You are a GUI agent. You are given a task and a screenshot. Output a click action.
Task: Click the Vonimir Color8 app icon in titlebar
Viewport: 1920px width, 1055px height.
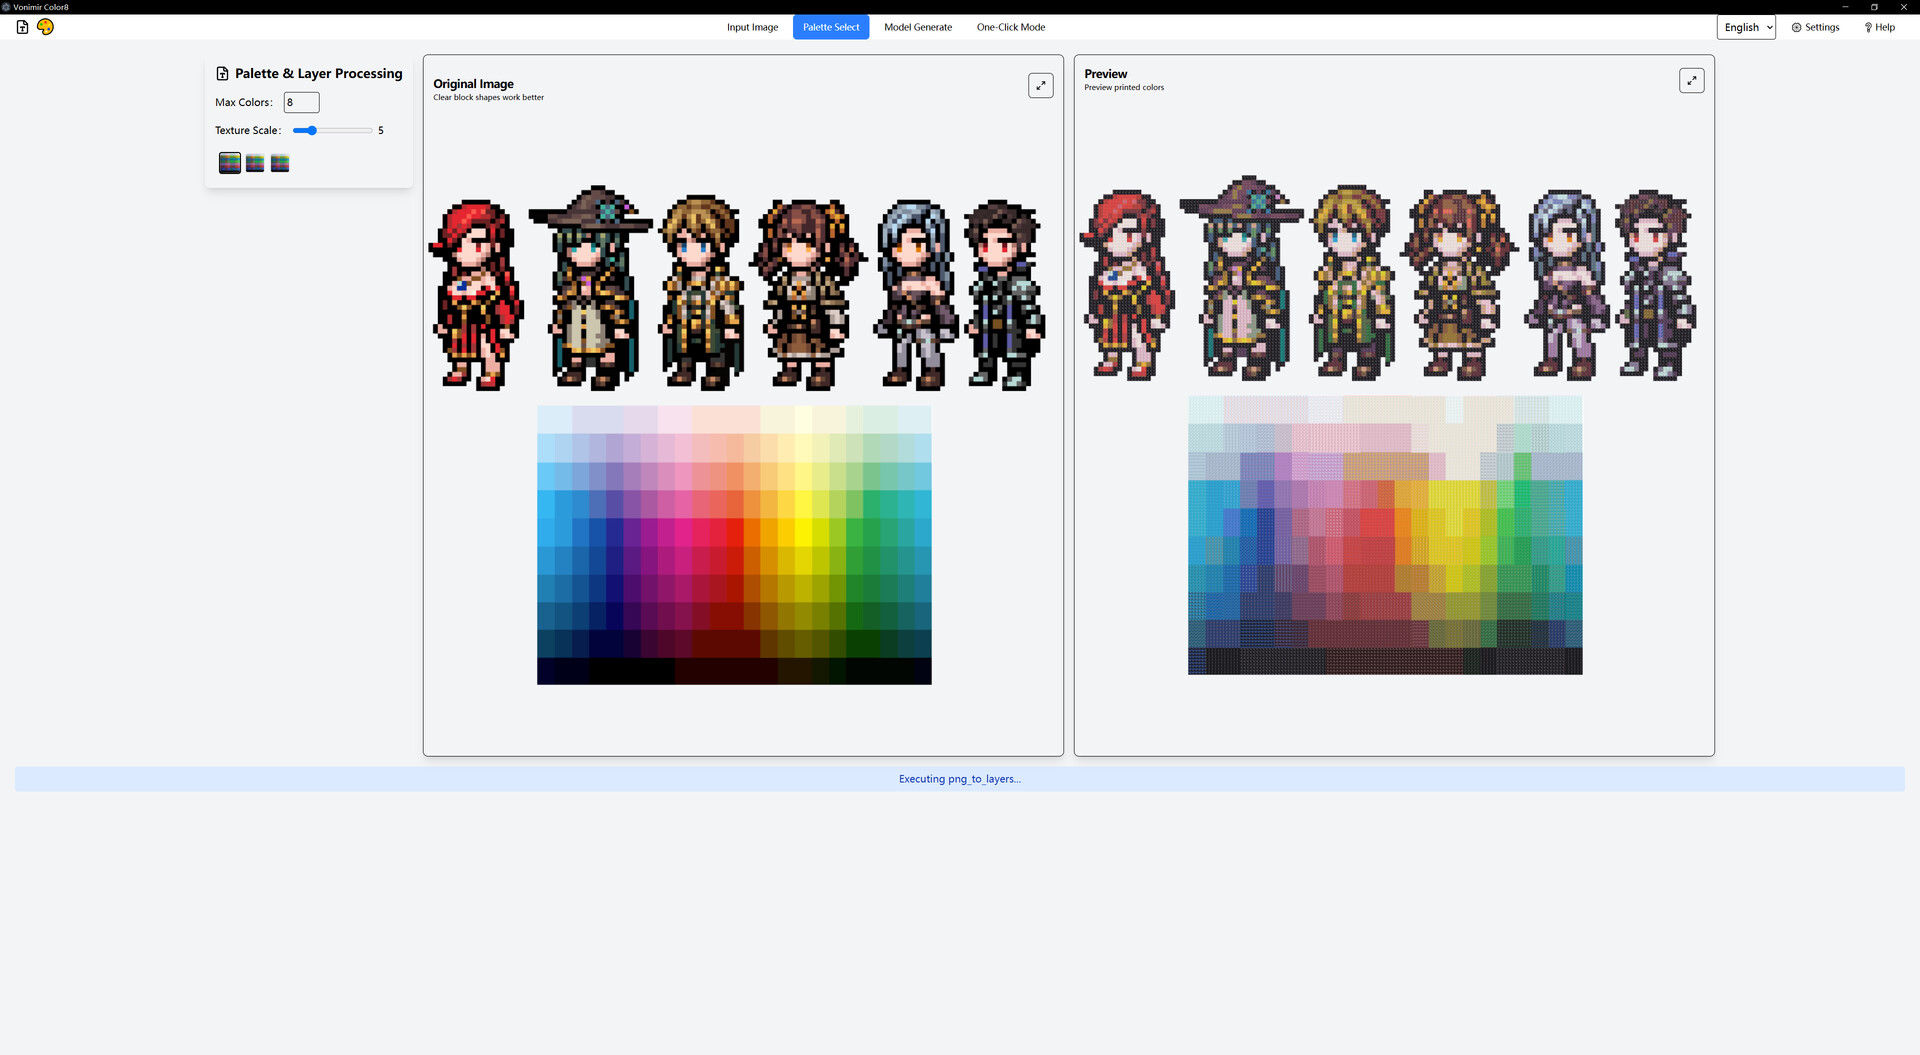pos(8,6)
